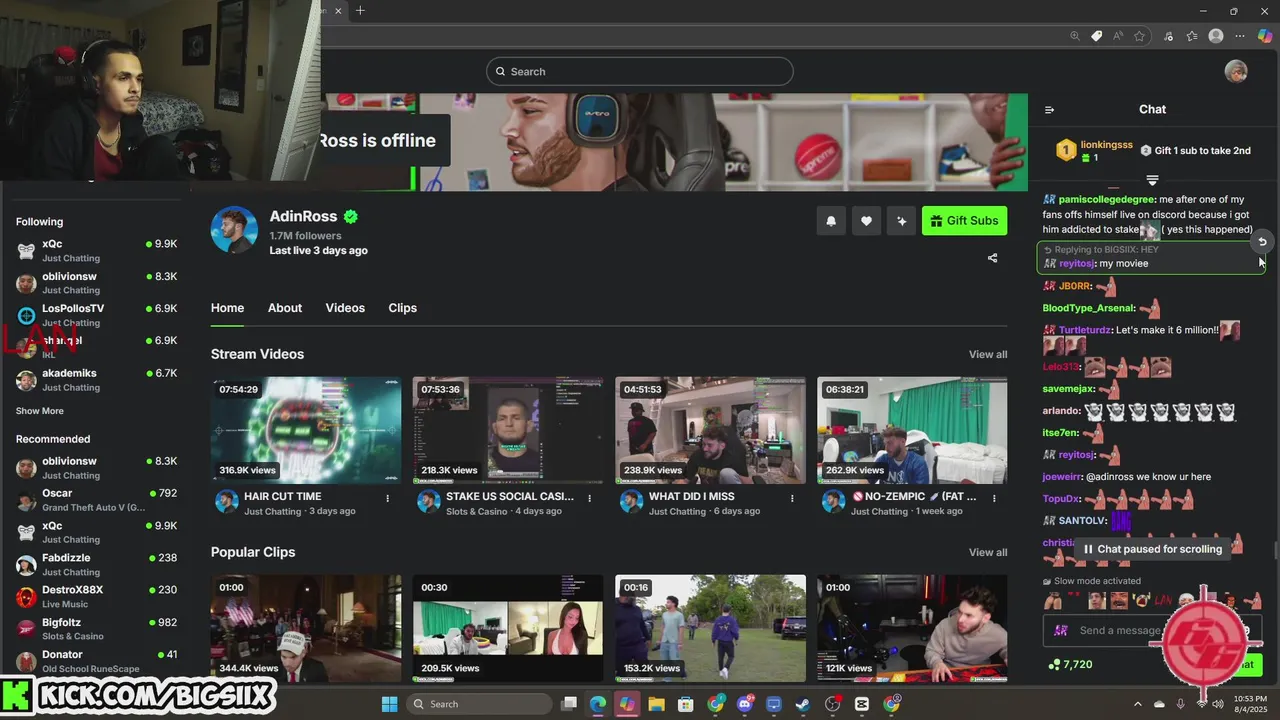Screen dimensions: 1280x720
Task: Click the AdinRoss verified badge
Action: [x=351, y=216]
